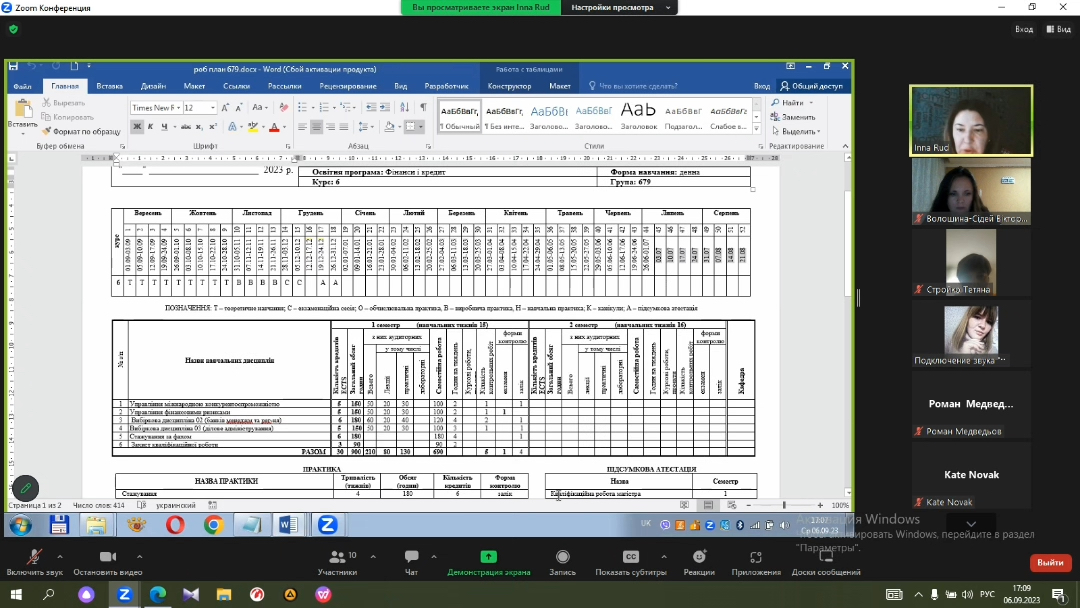Switch to Вставка tab in shared Word
Viewport: 1080px width, 608px height.
[x=110, y=86]
